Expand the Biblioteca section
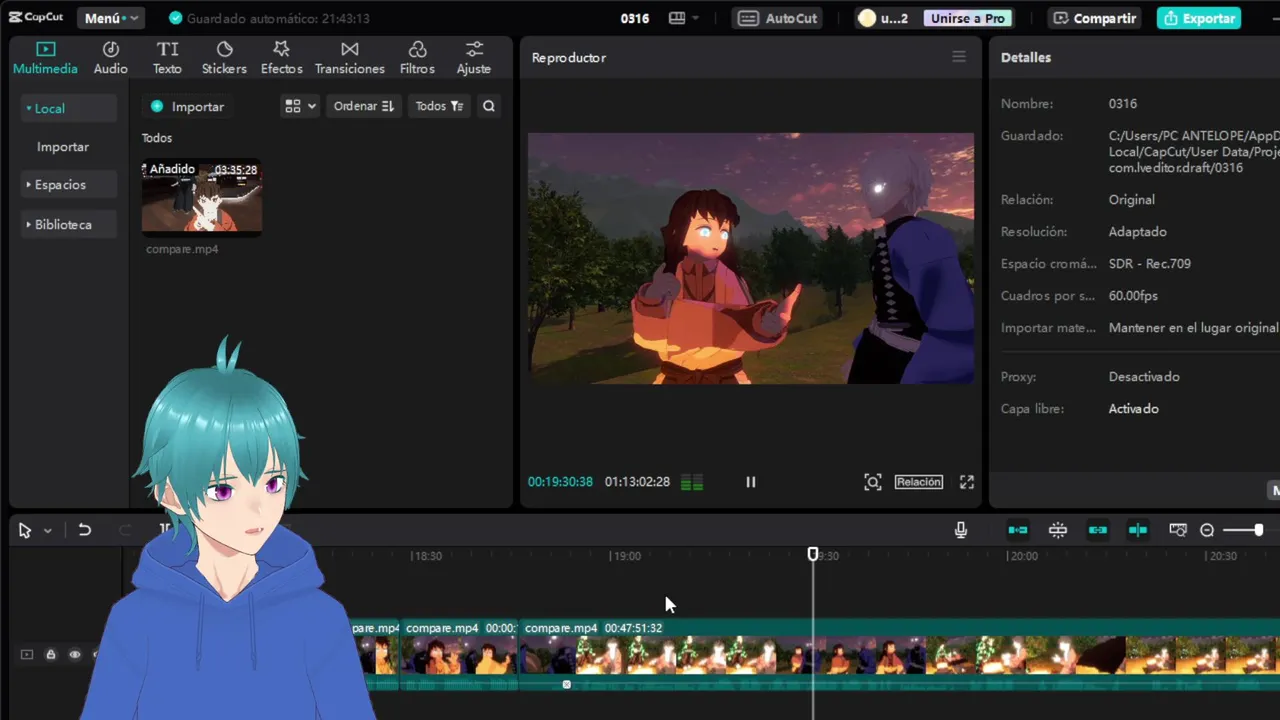Screen dimensions: 1280x720 (68, 224)
